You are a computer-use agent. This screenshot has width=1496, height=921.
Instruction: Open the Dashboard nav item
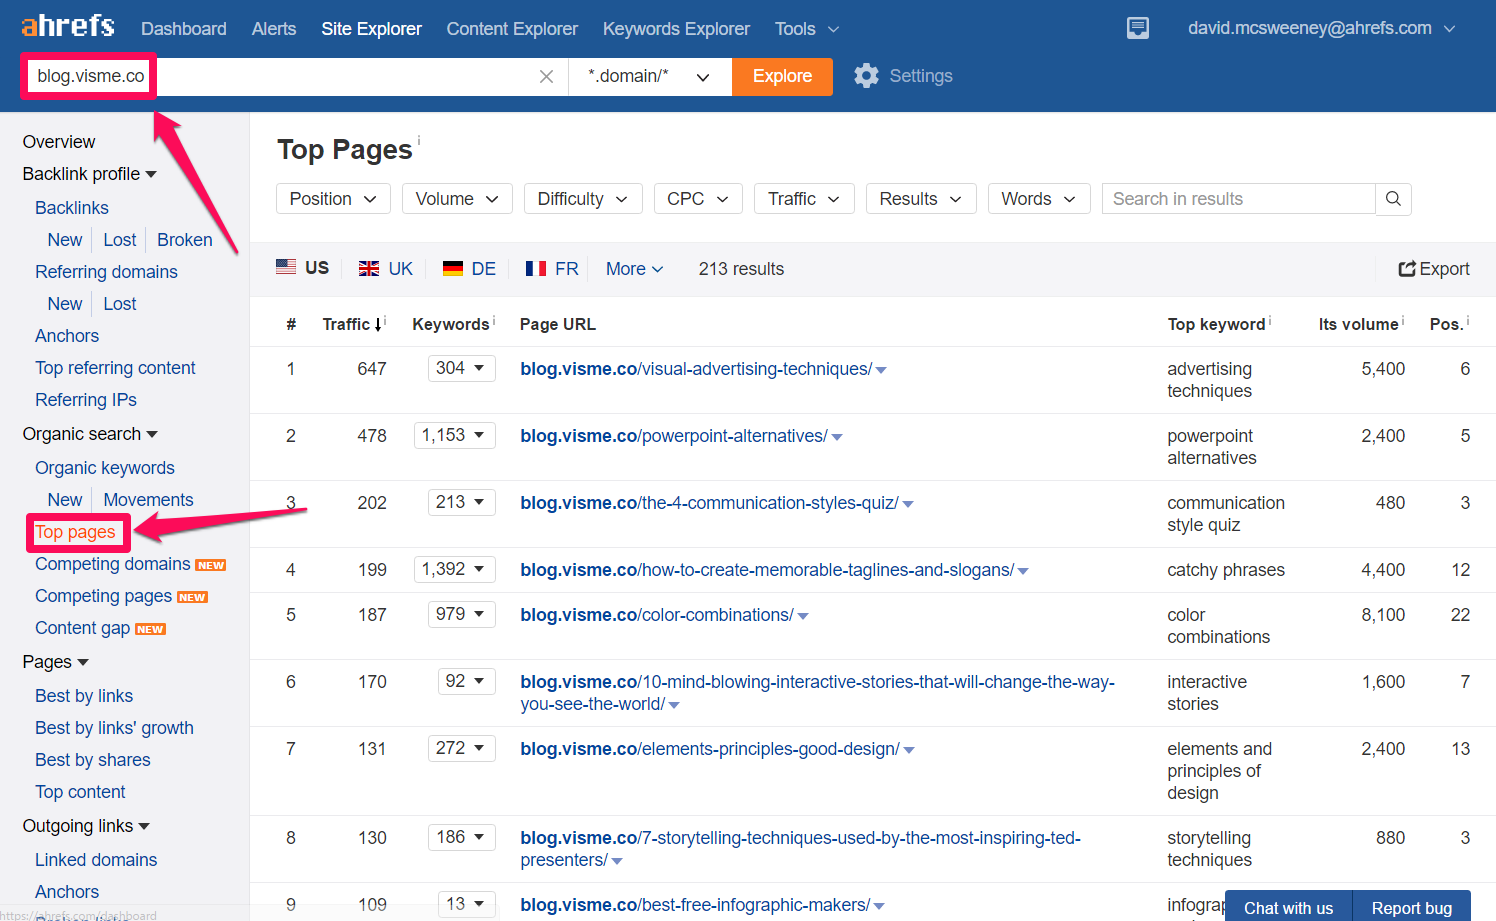click(184, 29)
